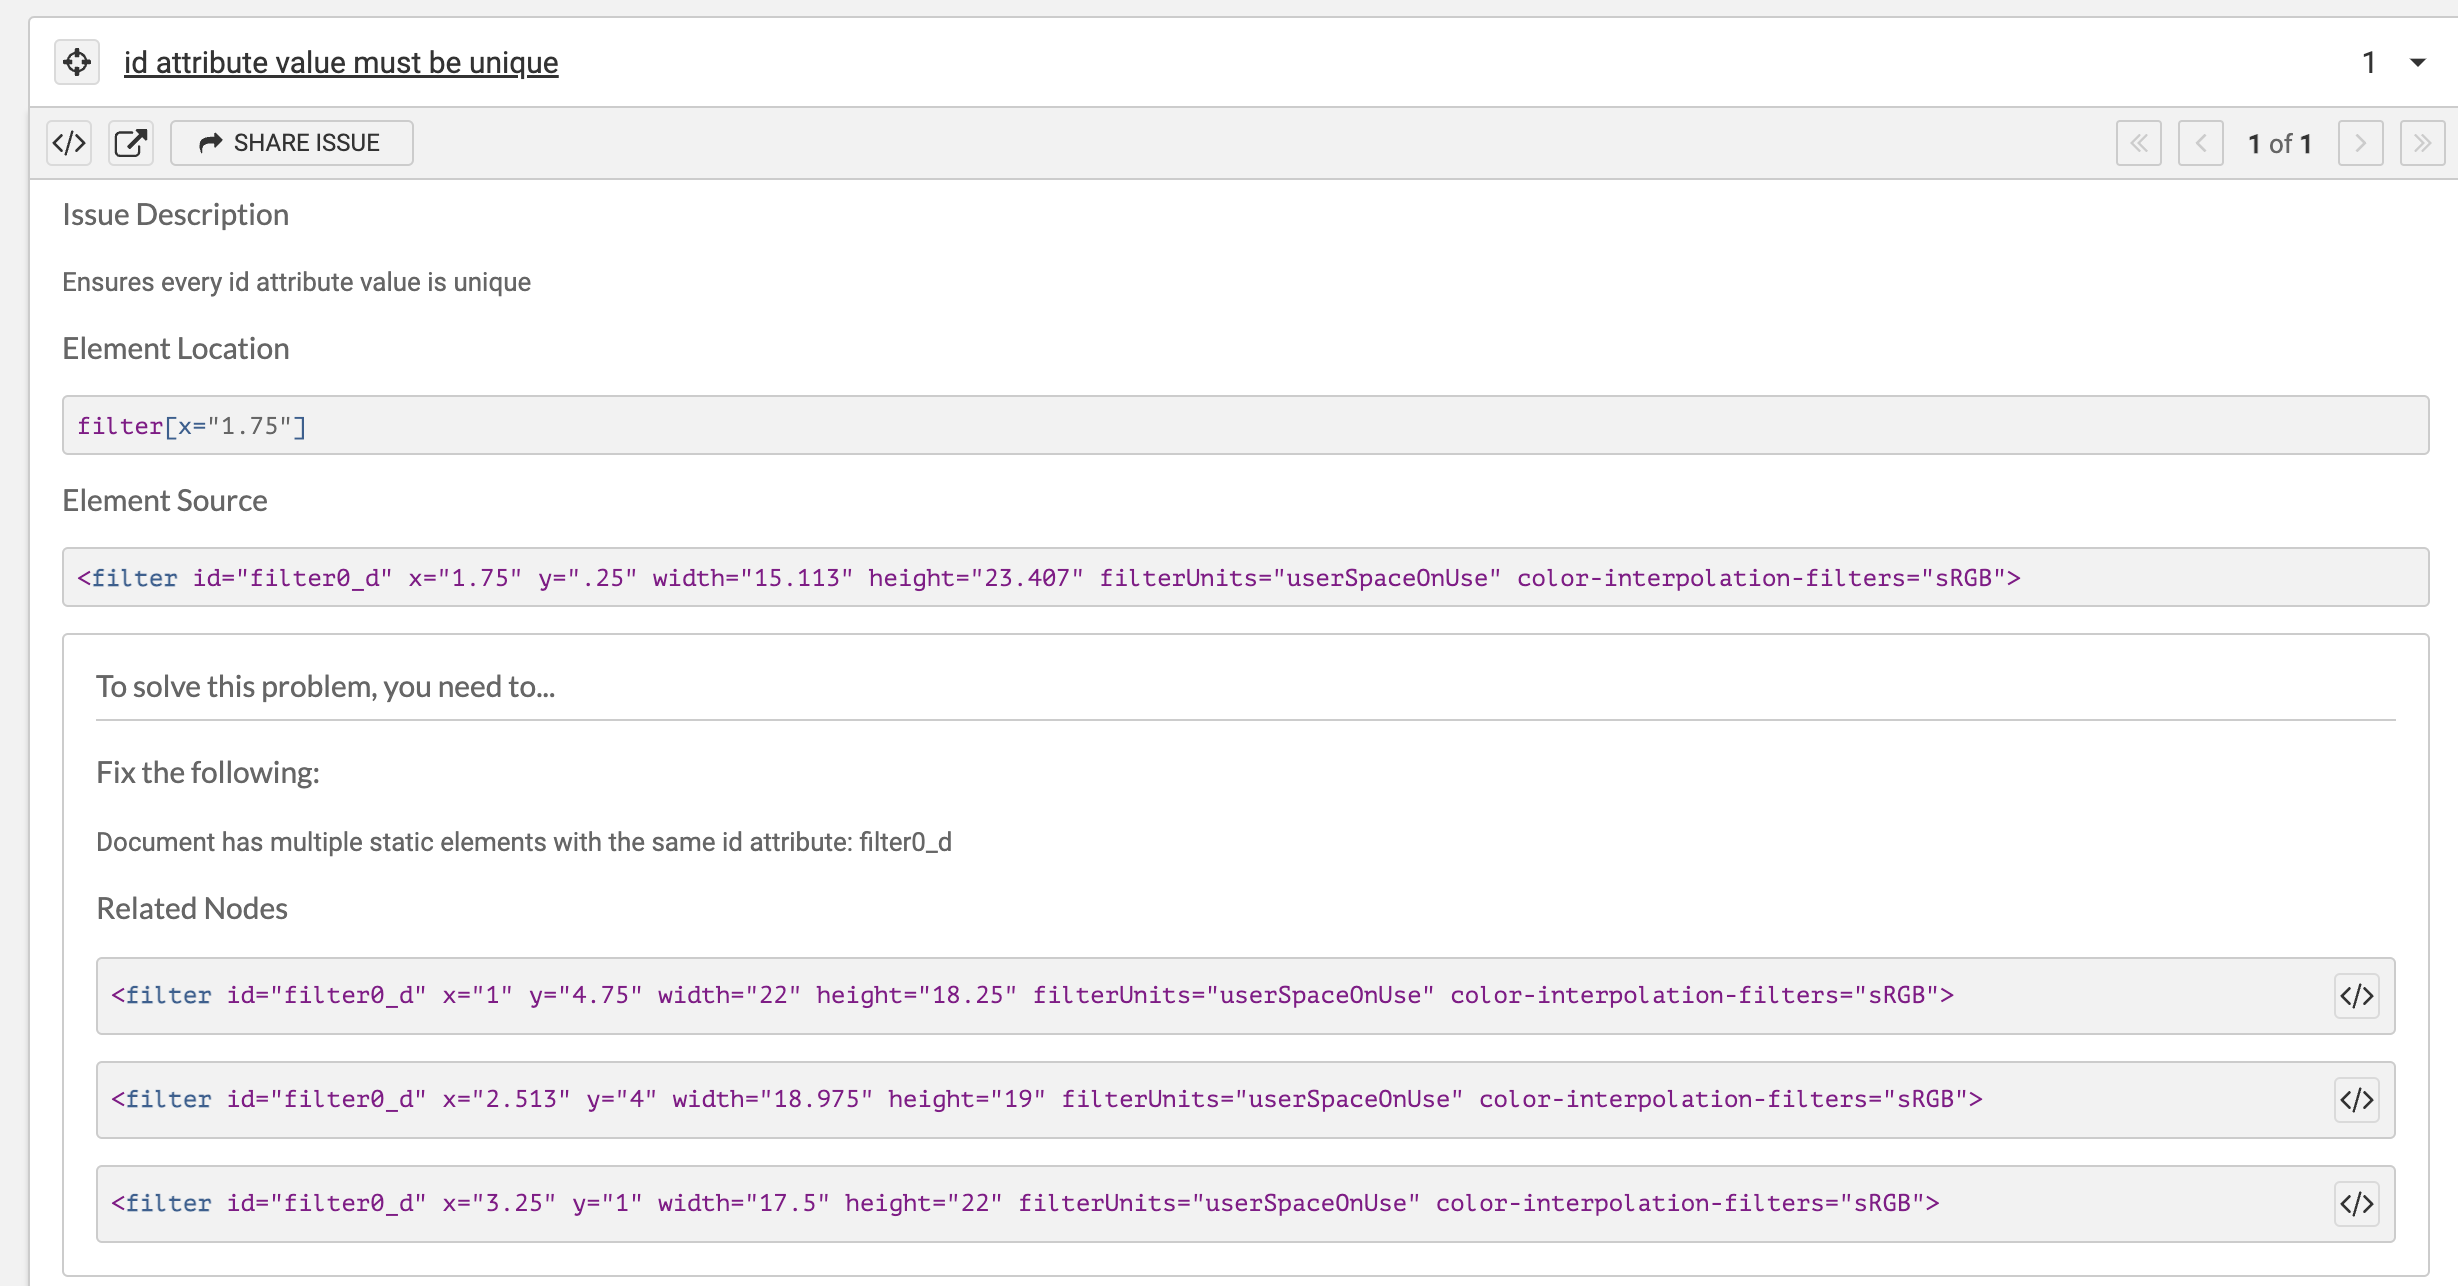Click the inspect source </> toolbar icon
The height and width of the screenshot is (1286, 2458).
(68, 142)
